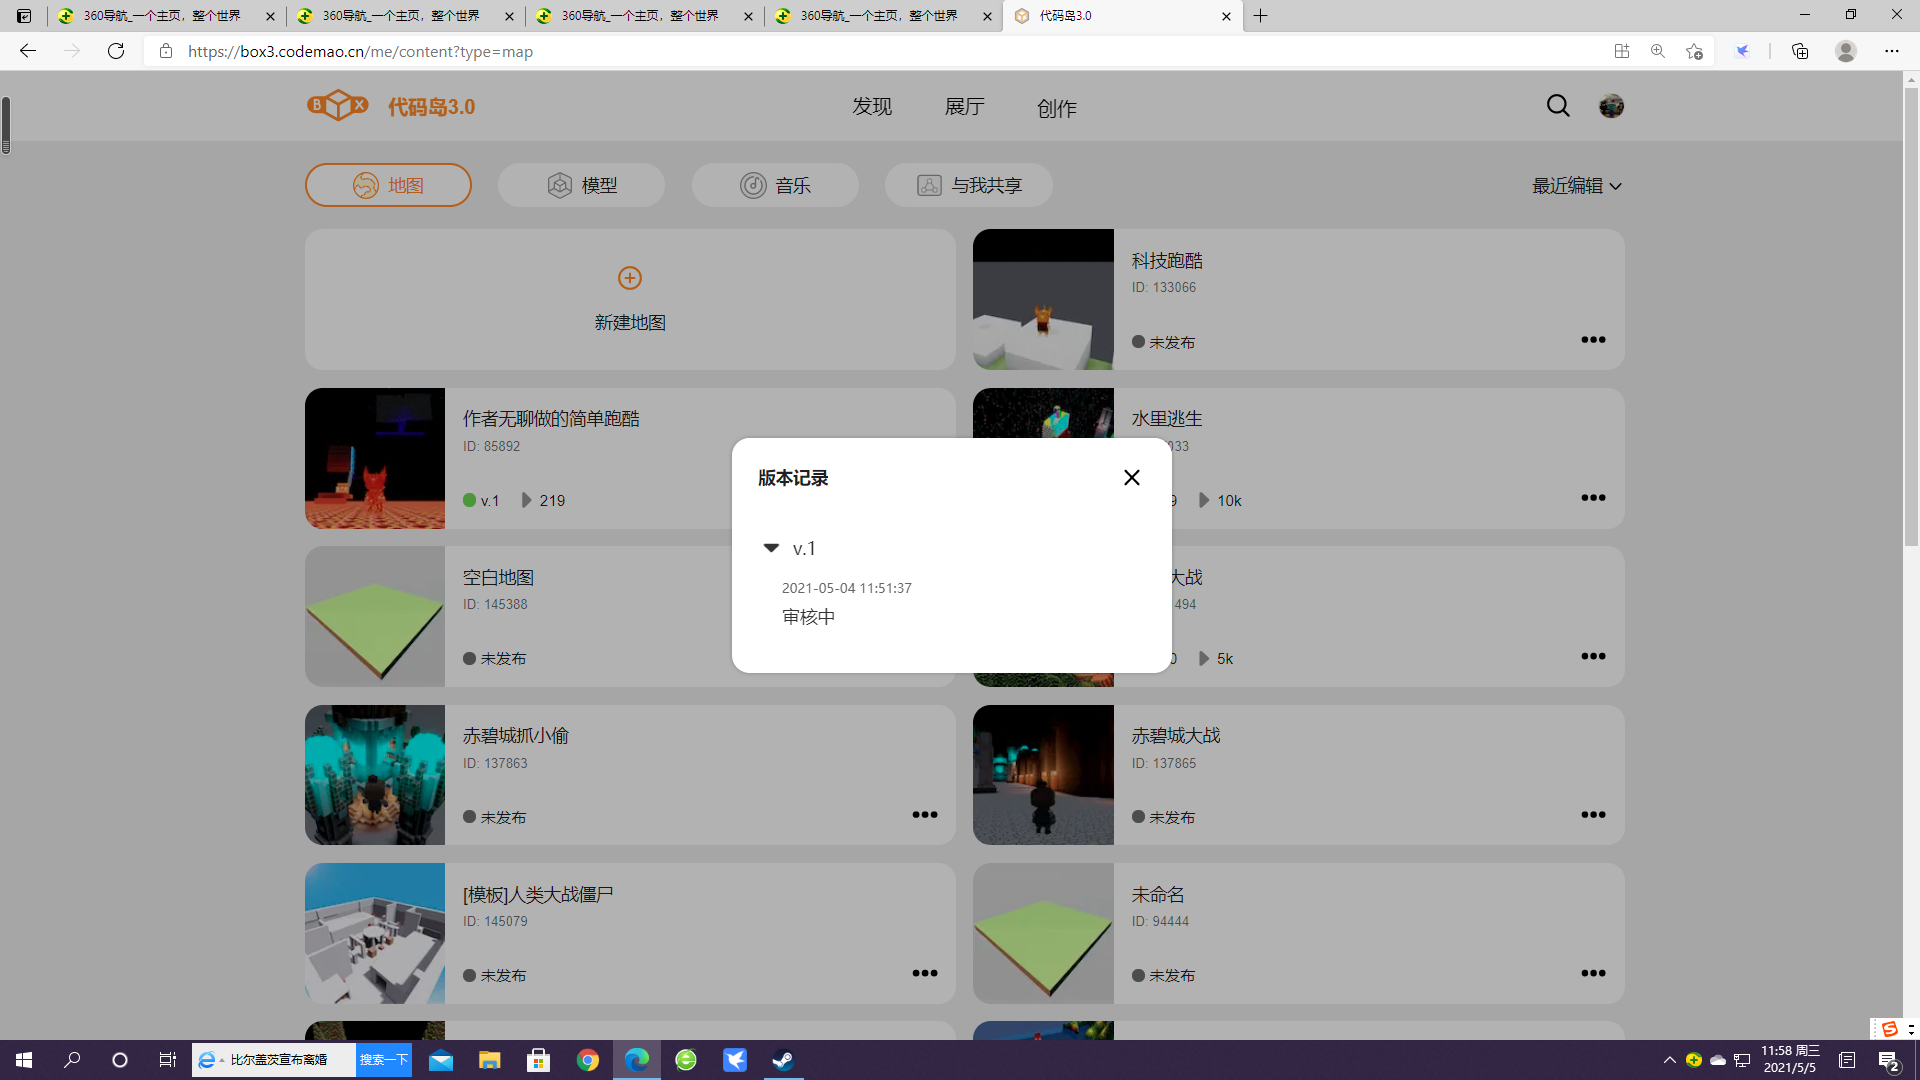Open the browser zoom control
Screen dimensions: 1920x1080
[1658, 51]
